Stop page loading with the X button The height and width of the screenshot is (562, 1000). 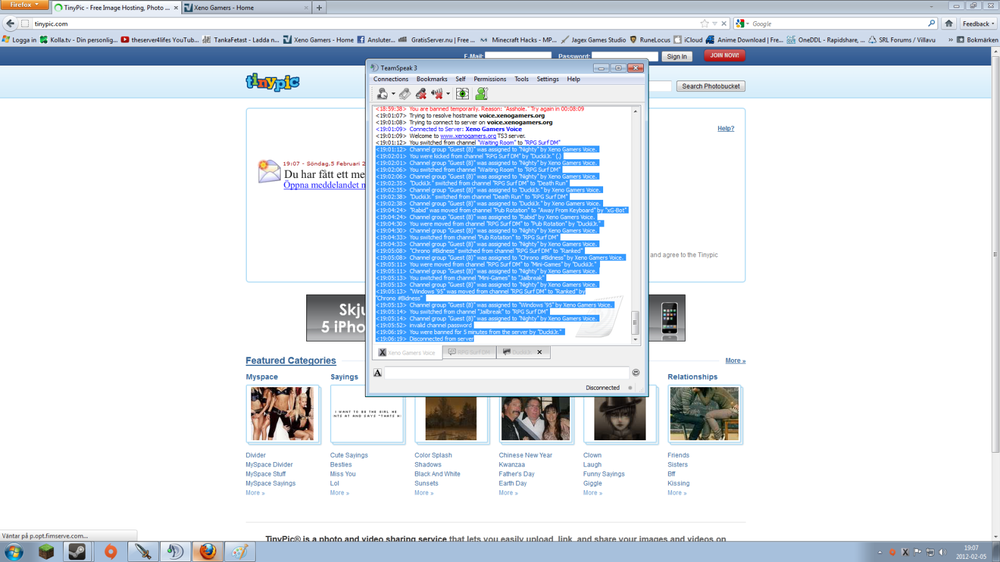pyautogui.click(x=724, y=24)
